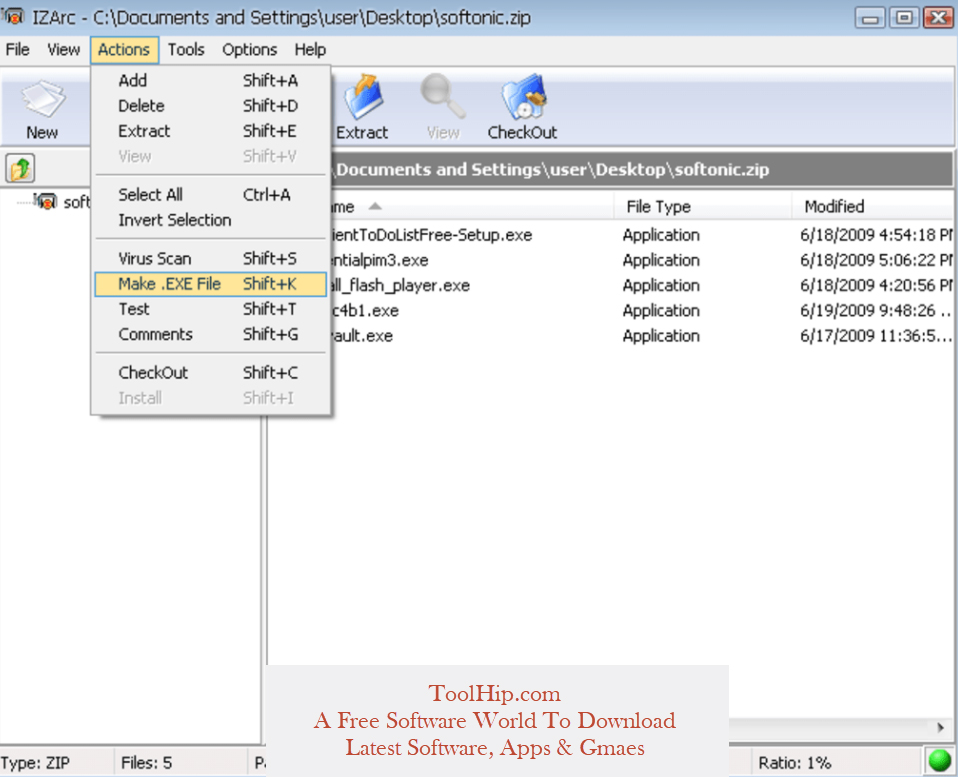Screen dimensions: 958x777
Task: Click the 6/18/2009 4:20:56 modified date
Action: tap(876, 285)
